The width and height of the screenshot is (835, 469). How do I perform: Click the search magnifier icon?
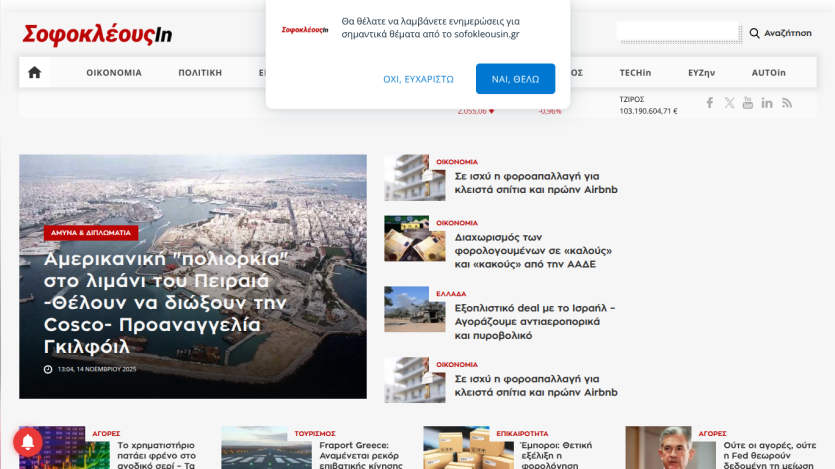coord(754,33)
